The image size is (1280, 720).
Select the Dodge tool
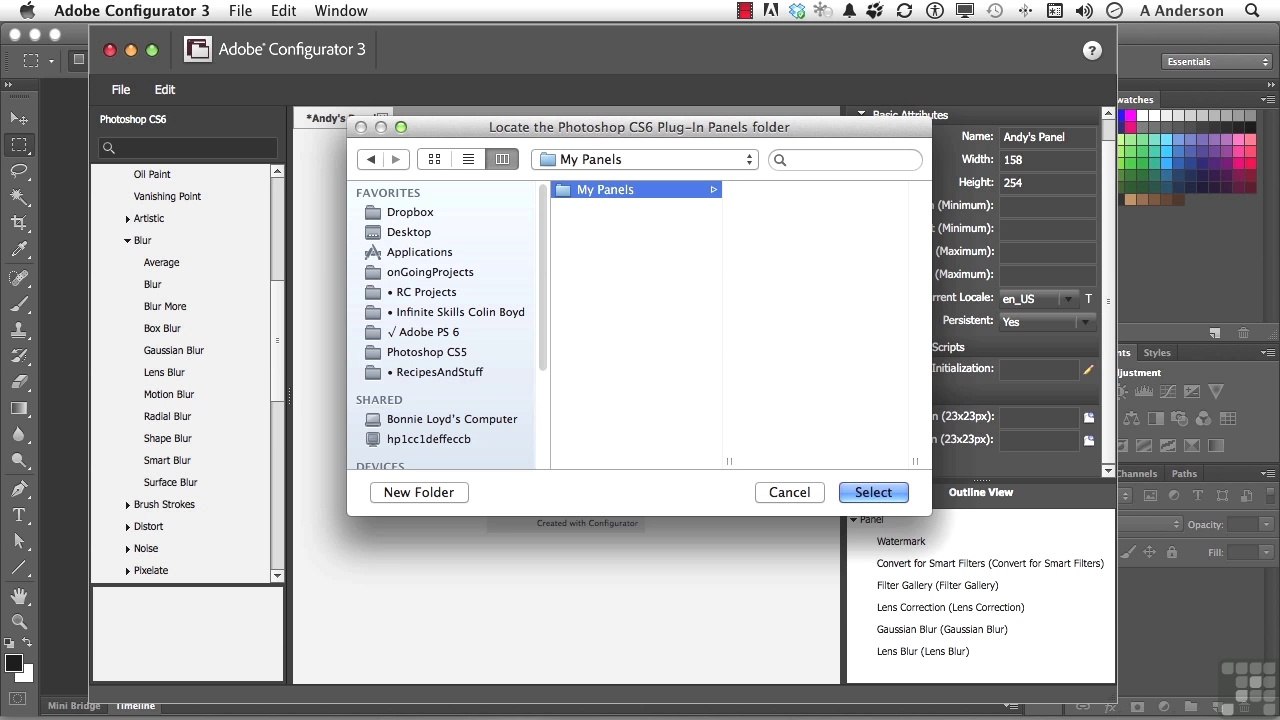click(19, 460)
